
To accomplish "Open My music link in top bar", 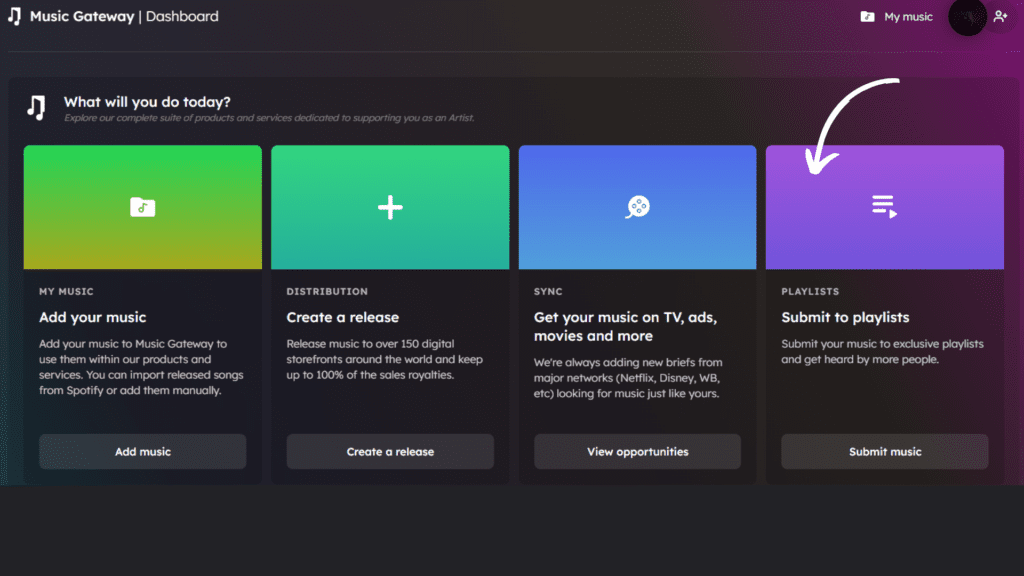I will (x=908, y=17).
